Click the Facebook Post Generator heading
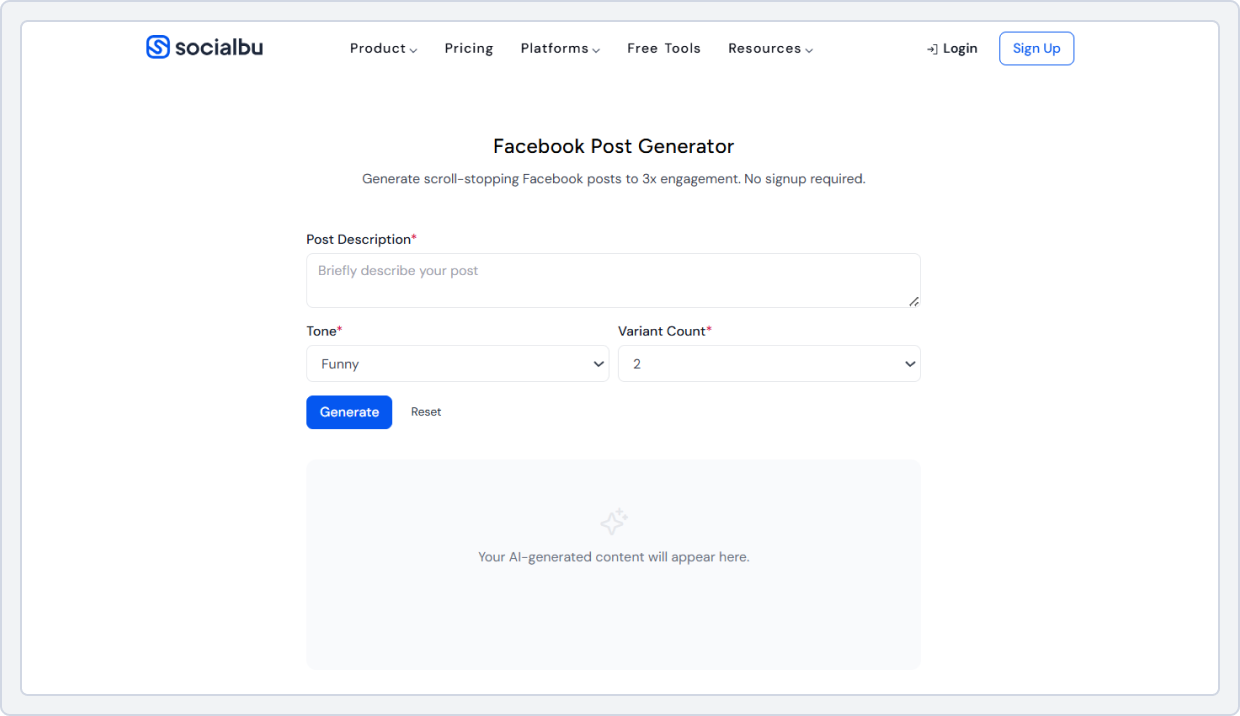 (x=614, y=146)
